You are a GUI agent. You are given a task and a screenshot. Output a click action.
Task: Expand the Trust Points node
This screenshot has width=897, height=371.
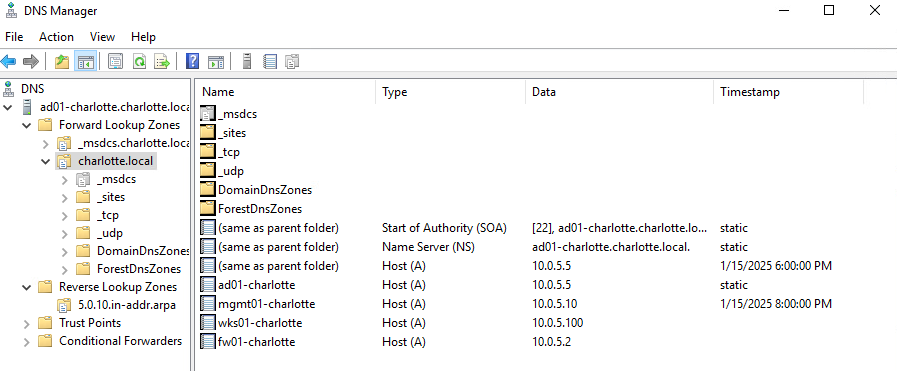pos(26,324)
